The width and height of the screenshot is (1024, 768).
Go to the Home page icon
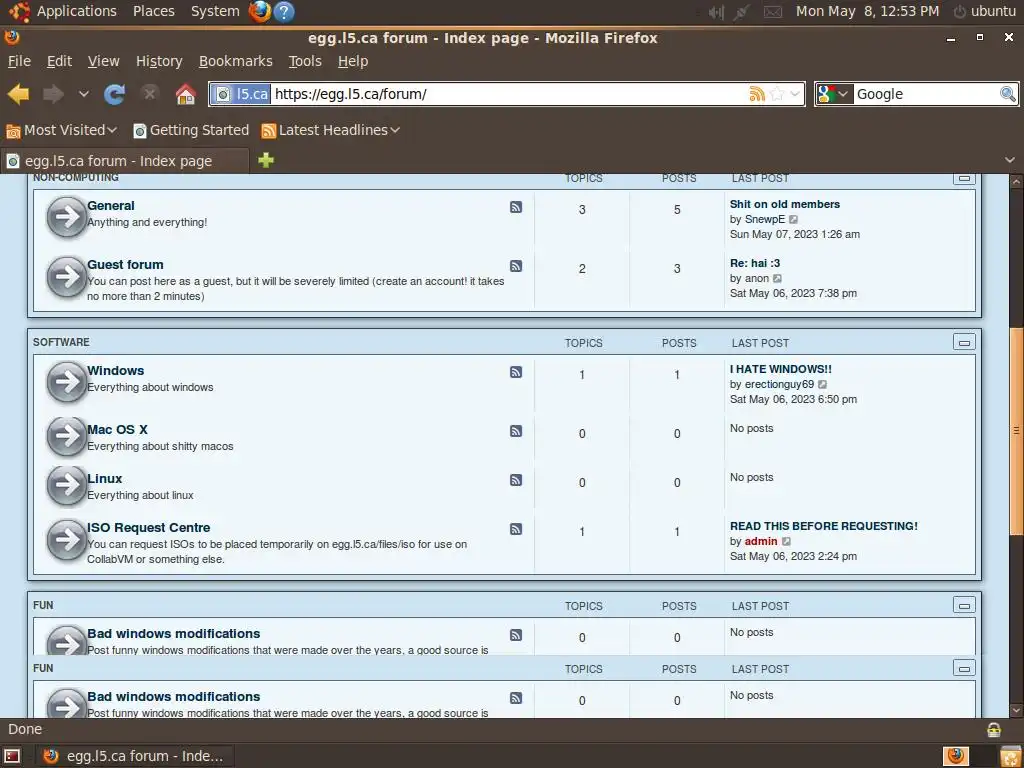(x=186, y=94)
